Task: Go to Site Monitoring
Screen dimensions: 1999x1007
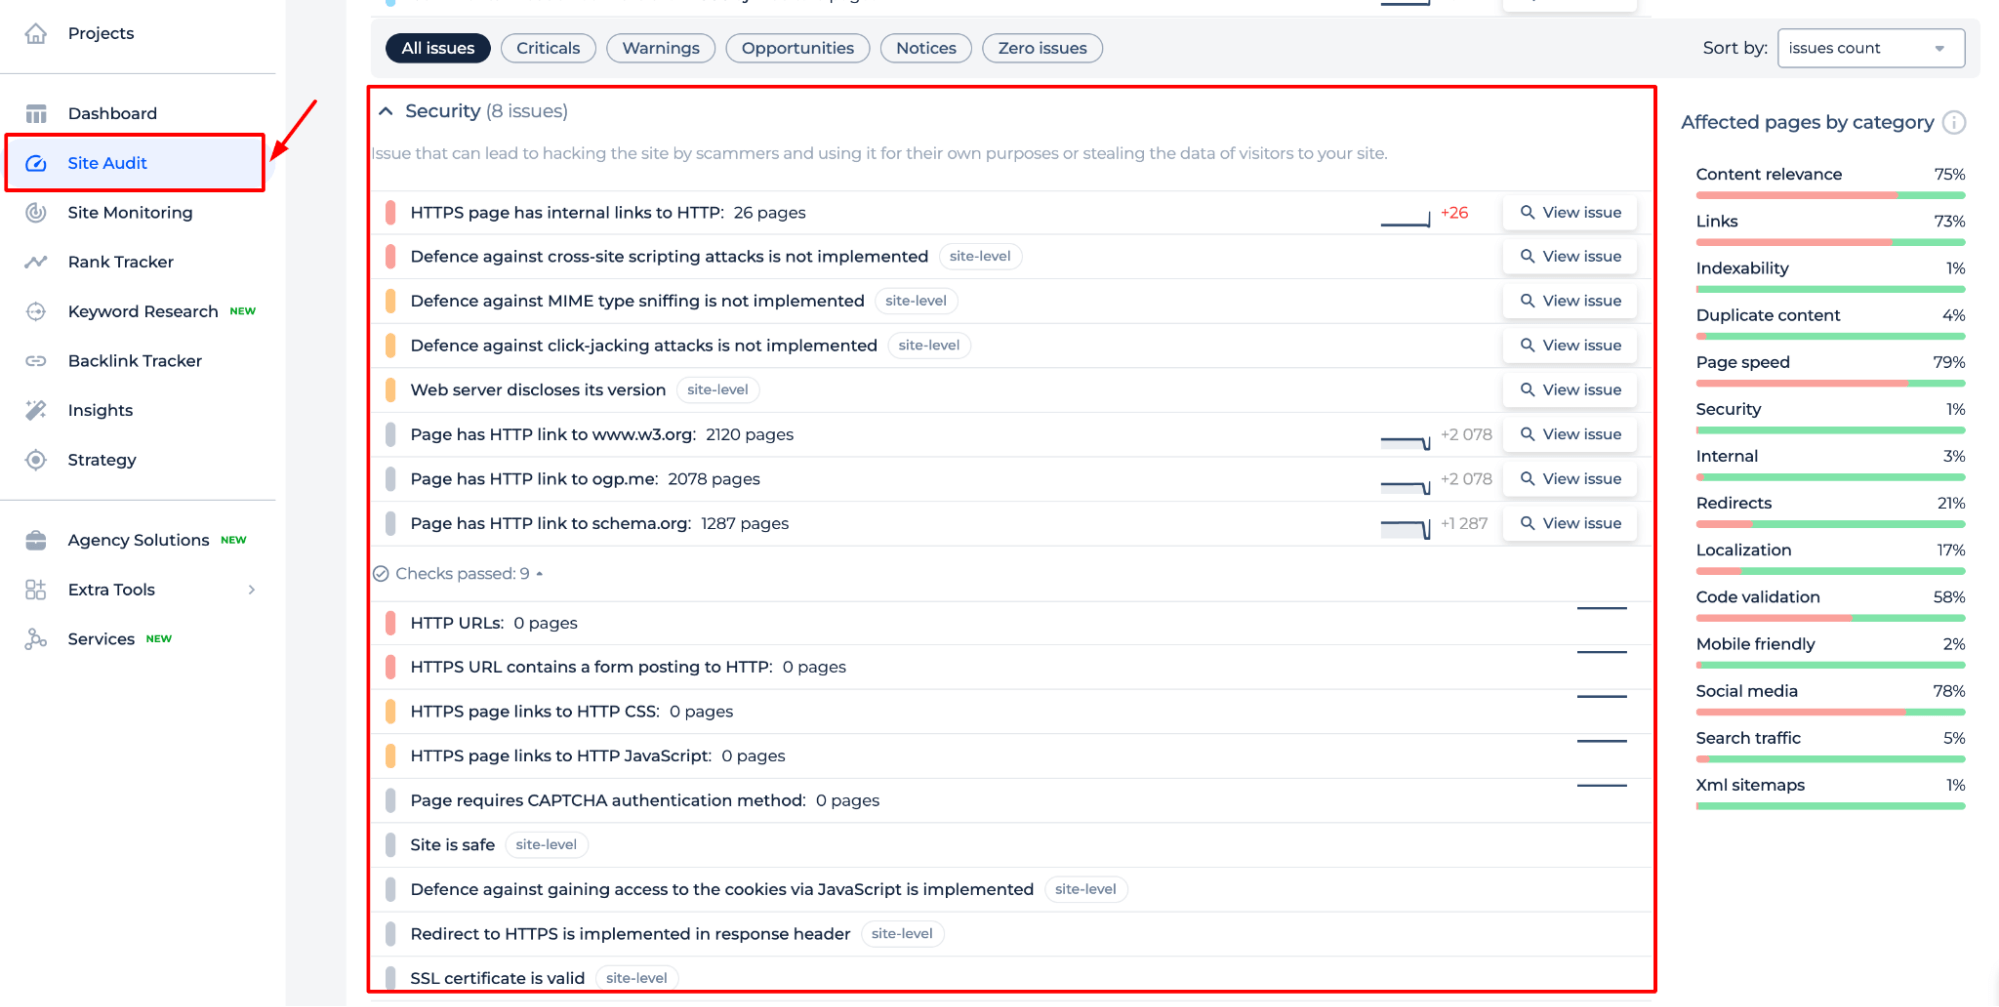Action: click(130, 212)
